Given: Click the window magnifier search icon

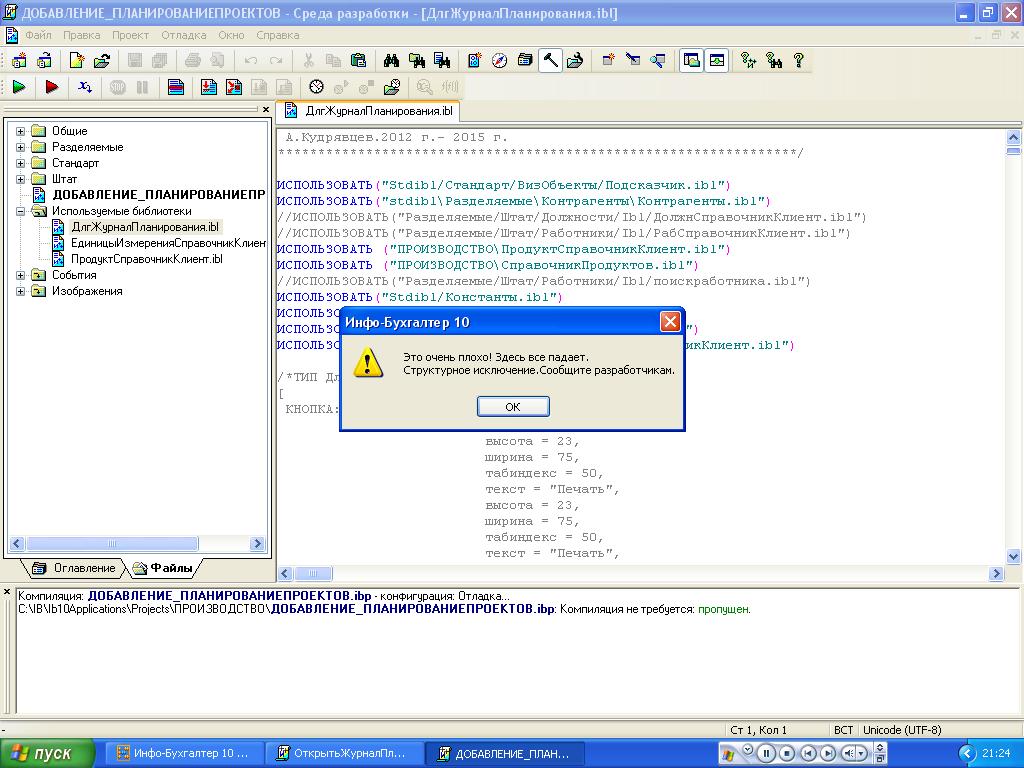Looking at the screenshot, I should tap(658, 61).
